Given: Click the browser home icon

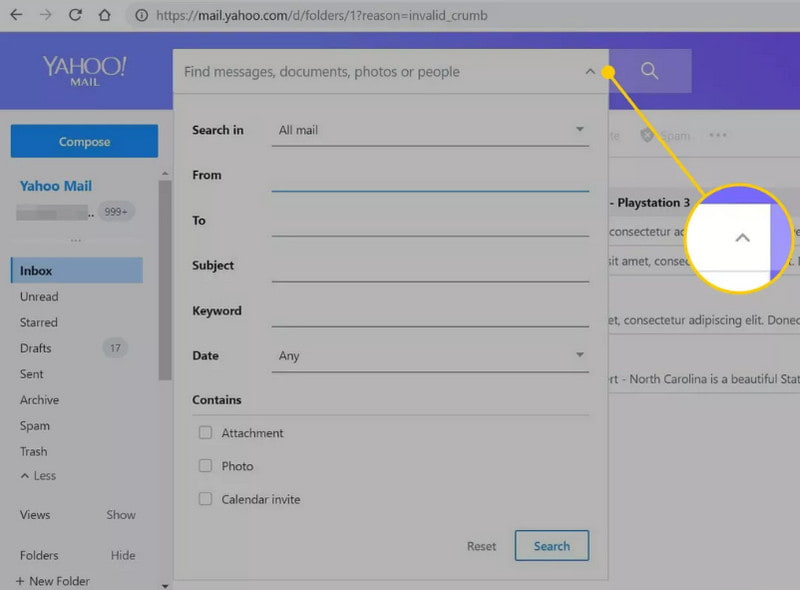Looking at the screenshot, I should pyautogui.click(x=104, y=15).
